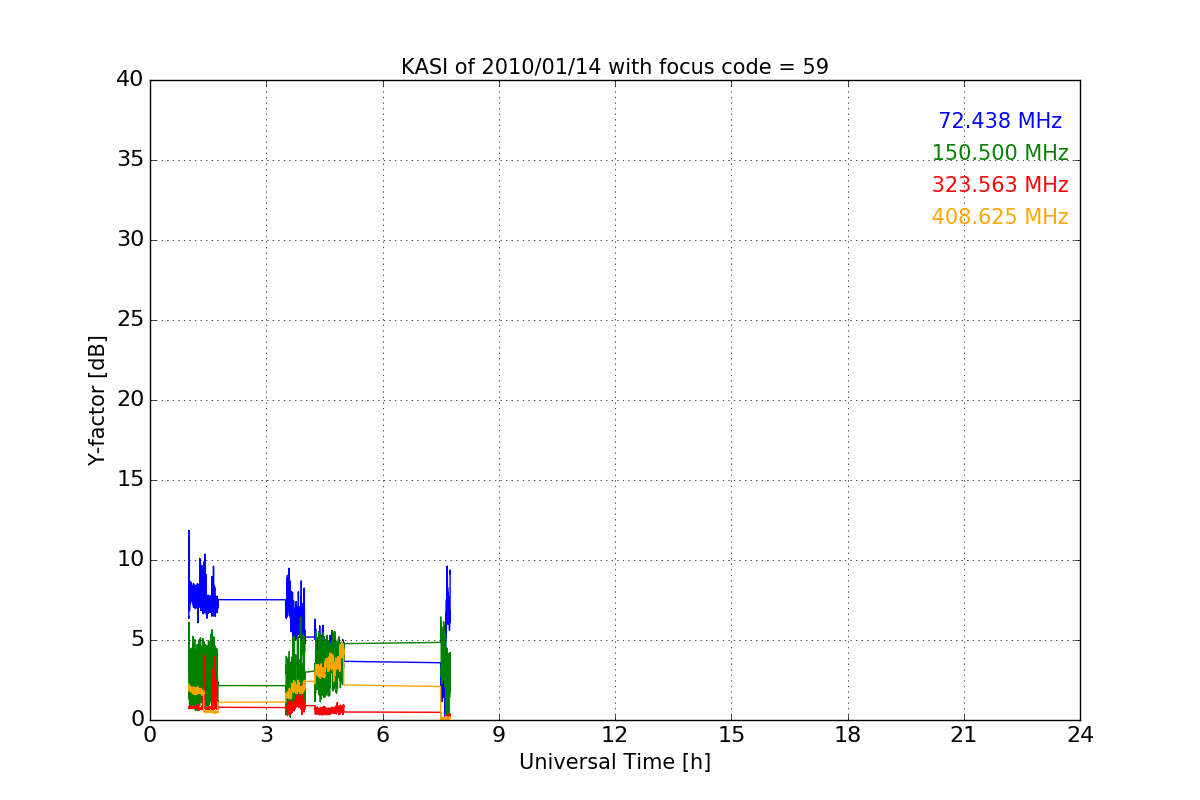1200x800 pixels.
Task: Click the plot title 'KASI of 2010/01/14 with focus code = 59'
Action: point(615,67)
